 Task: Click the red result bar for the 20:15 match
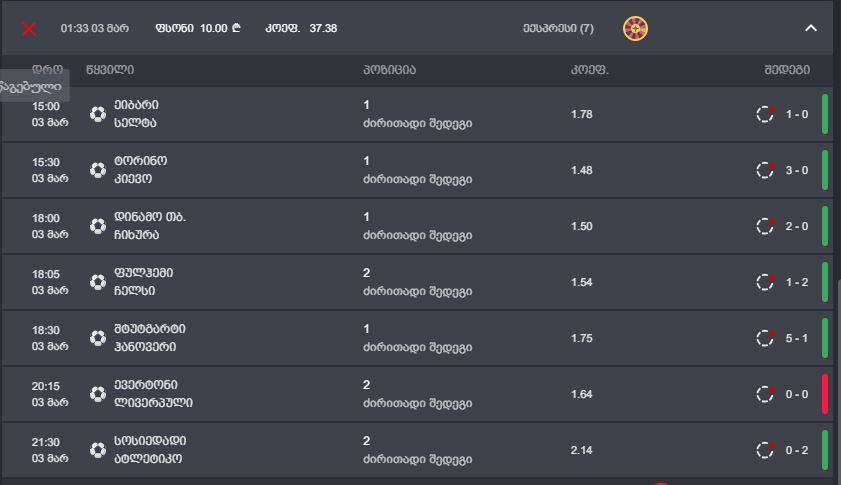coord(825,394)
